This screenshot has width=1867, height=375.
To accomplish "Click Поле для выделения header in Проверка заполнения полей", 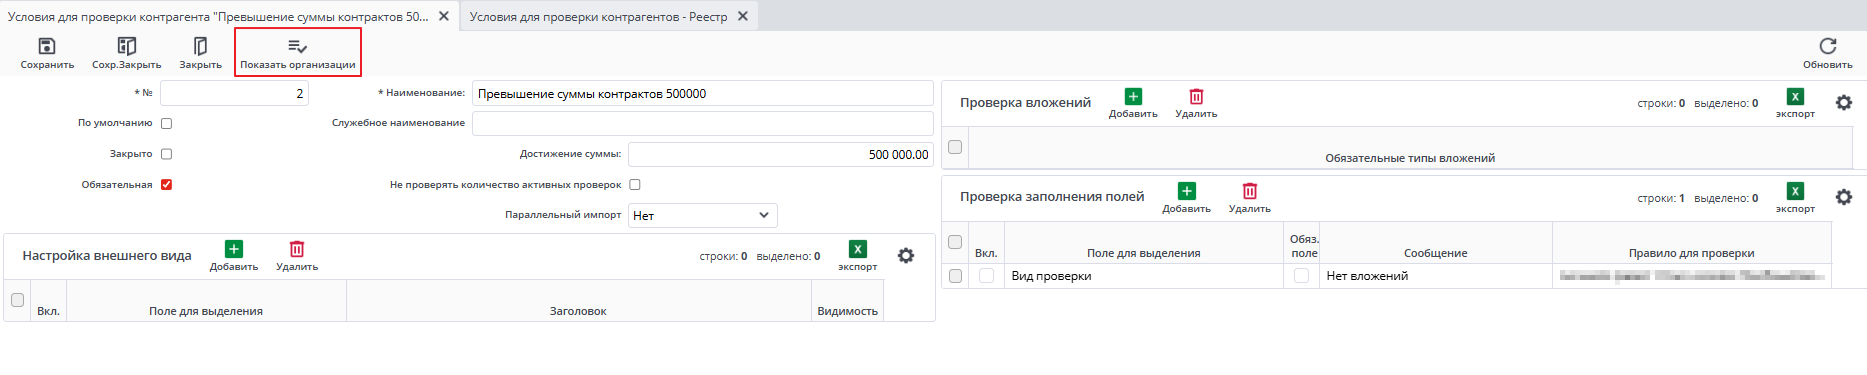I will point(1143,253).
